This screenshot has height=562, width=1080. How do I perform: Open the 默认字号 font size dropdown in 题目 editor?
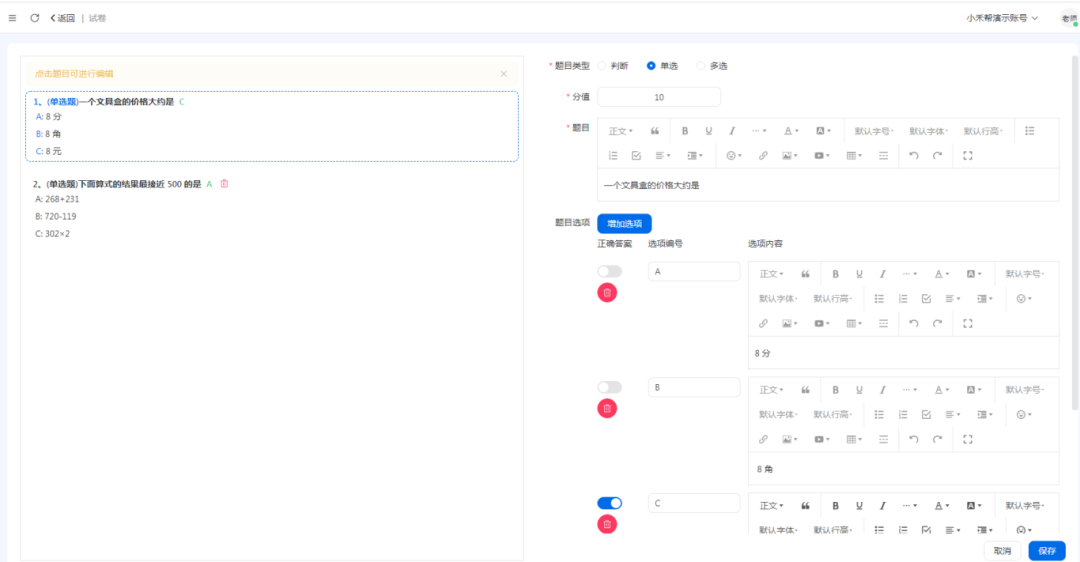[874, 131]
